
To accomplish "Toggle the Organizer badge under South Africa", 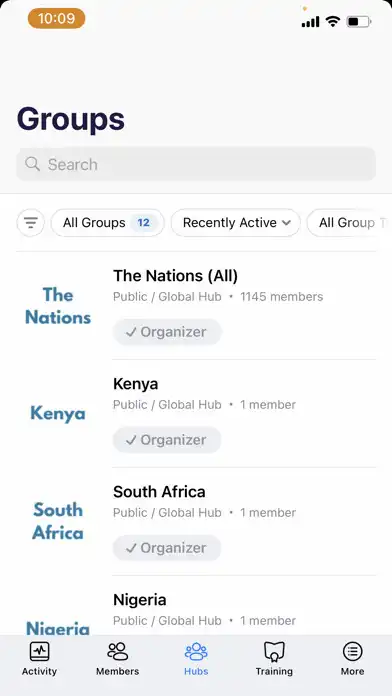I will pos(167,548).
